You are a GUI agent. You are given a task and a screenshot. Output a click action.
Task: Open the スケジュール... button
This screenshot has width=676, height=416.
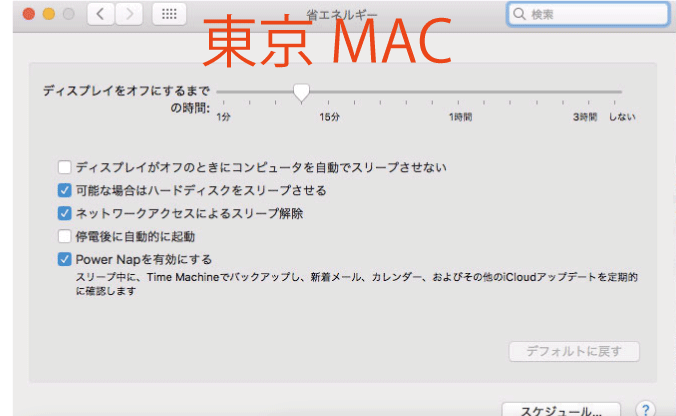561,410
